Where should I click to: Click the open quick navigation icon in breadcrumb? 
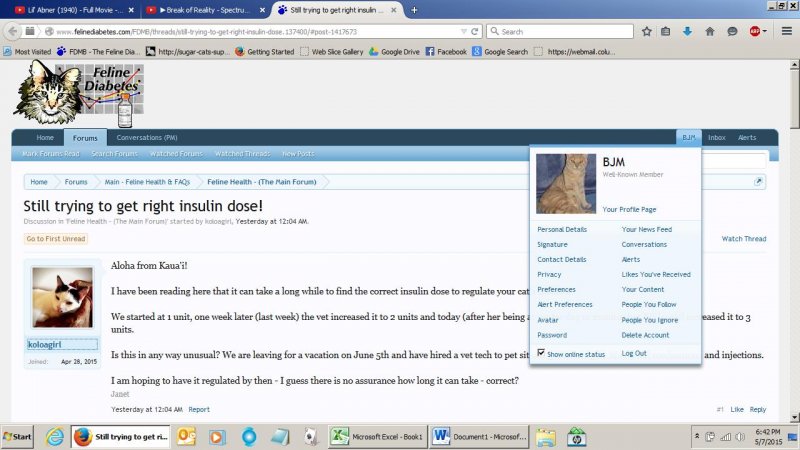click(758, 182)
